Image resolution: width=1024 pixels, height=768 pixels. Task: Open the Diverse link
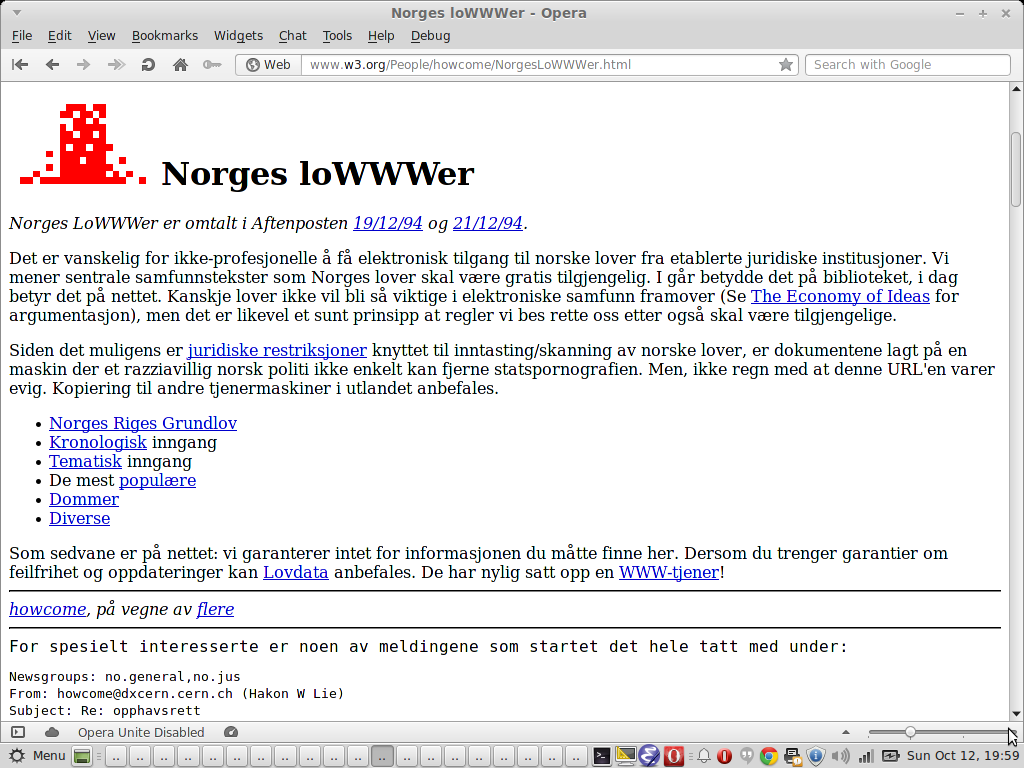[80, 519]
